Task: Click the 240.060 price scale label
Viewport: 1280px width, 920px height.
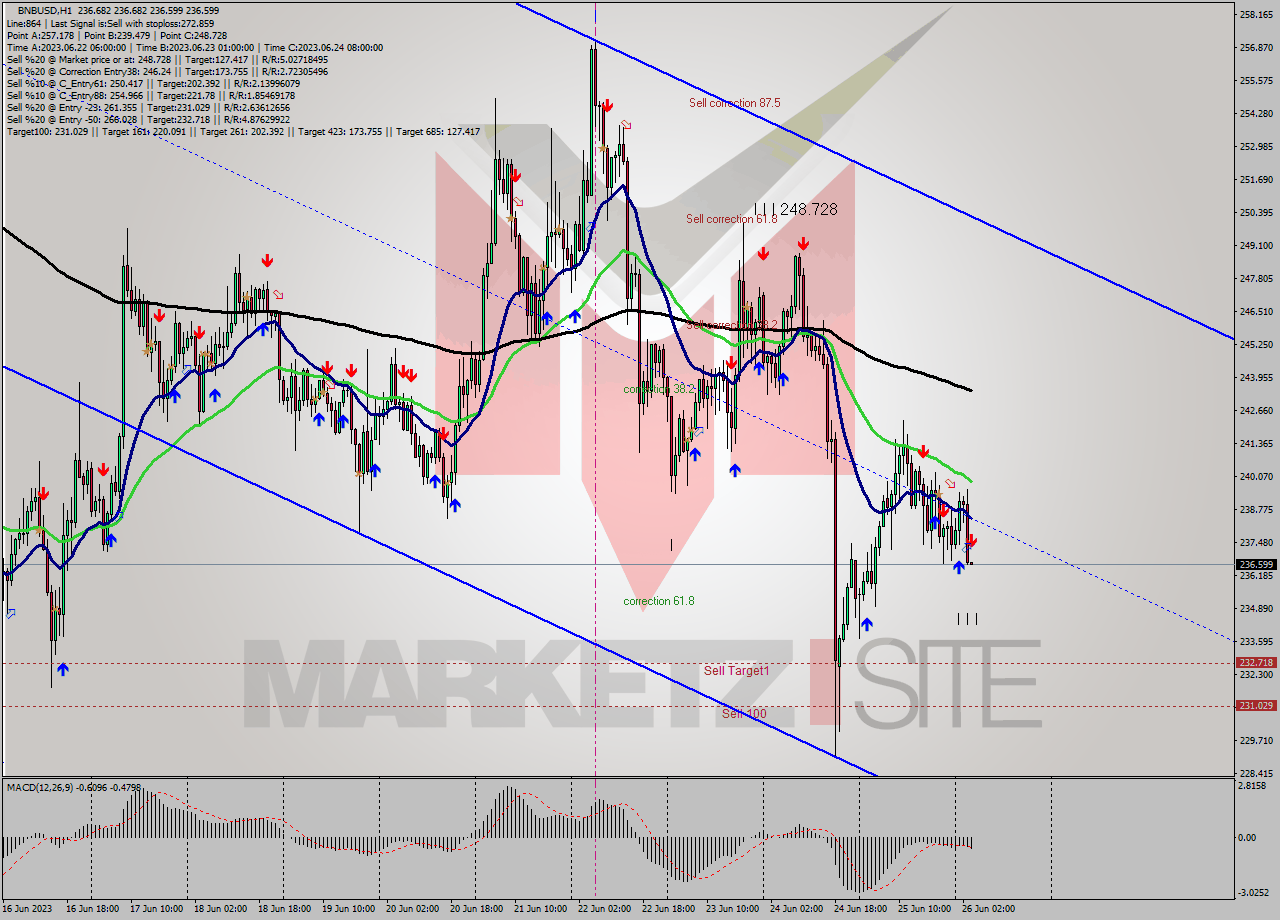Action: (x=1256, y=477)
